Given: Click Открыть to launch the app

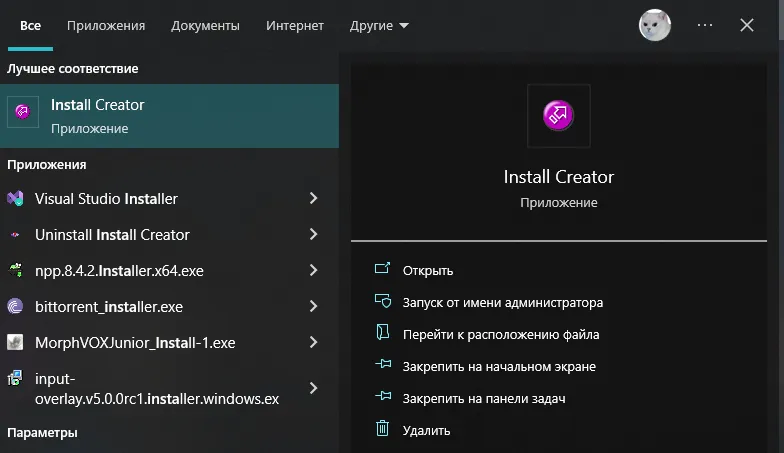Looking at the screenshot, I should pyautogui.click(x=428, y=270).
